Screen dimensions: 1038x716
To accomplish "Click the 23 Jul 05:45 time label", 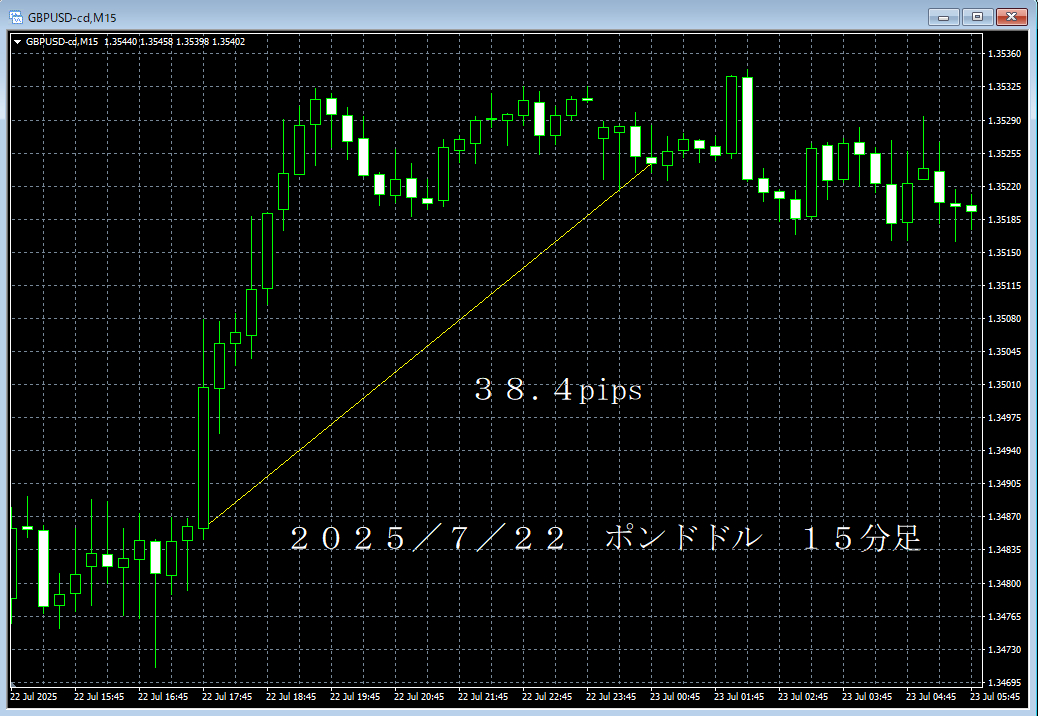I will 995,697.
